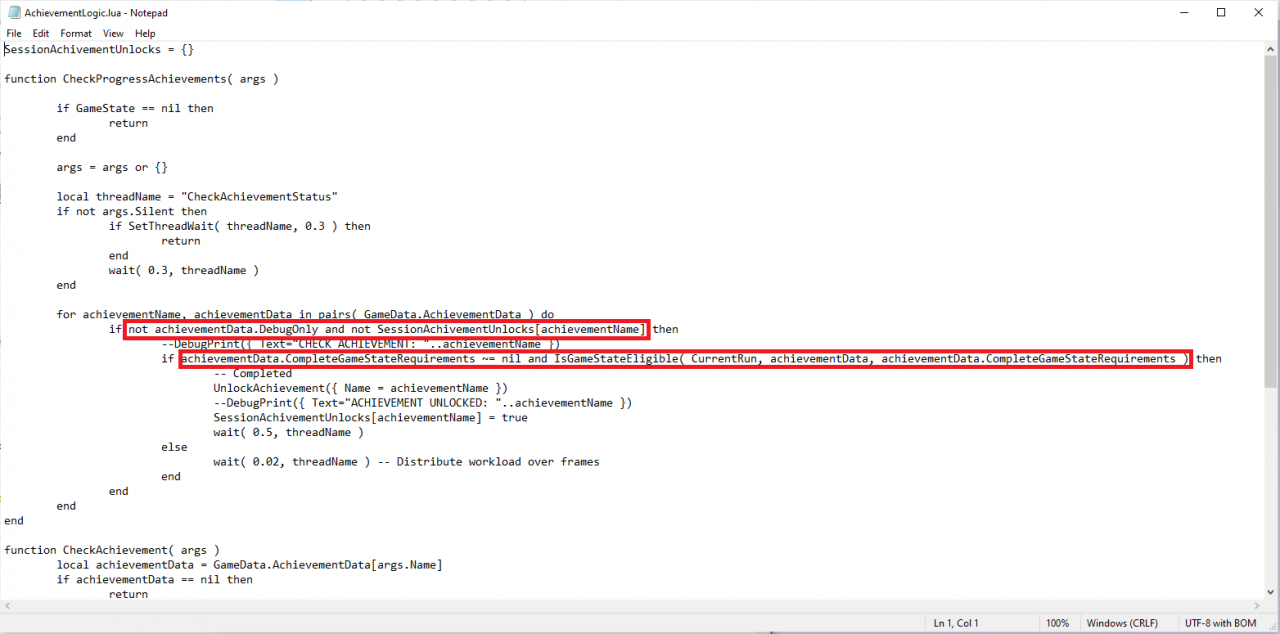Maximize the Notepad window
This screenshot has height=634, width=1280.
(1221, 13)
